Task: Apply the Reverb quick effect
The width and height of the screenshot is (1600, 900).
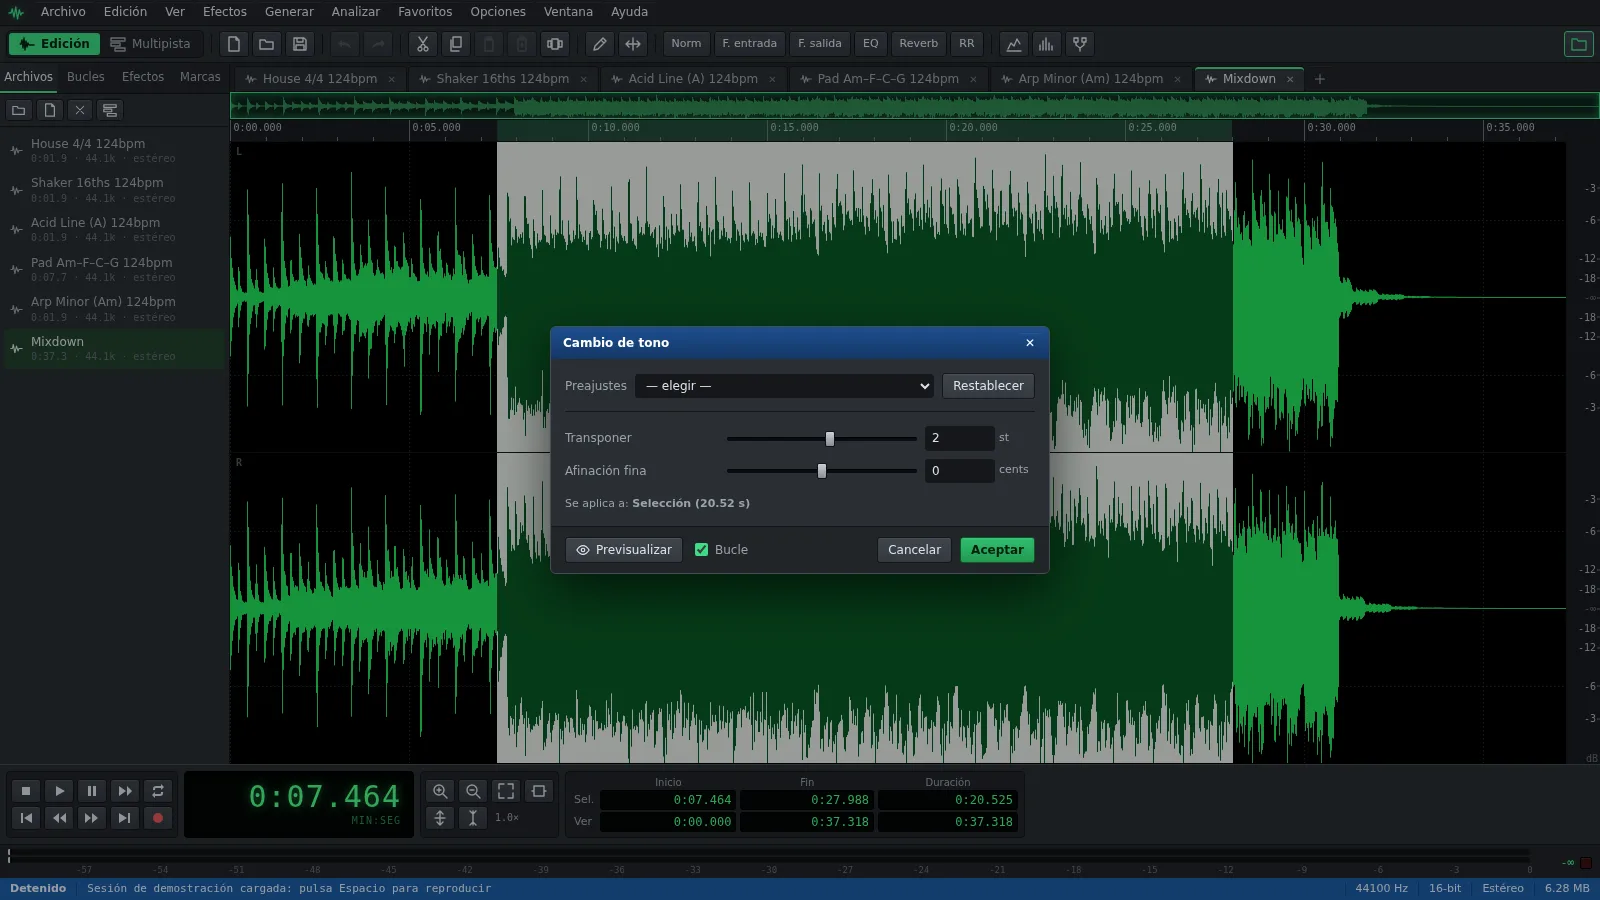Action: pos(918,44)
